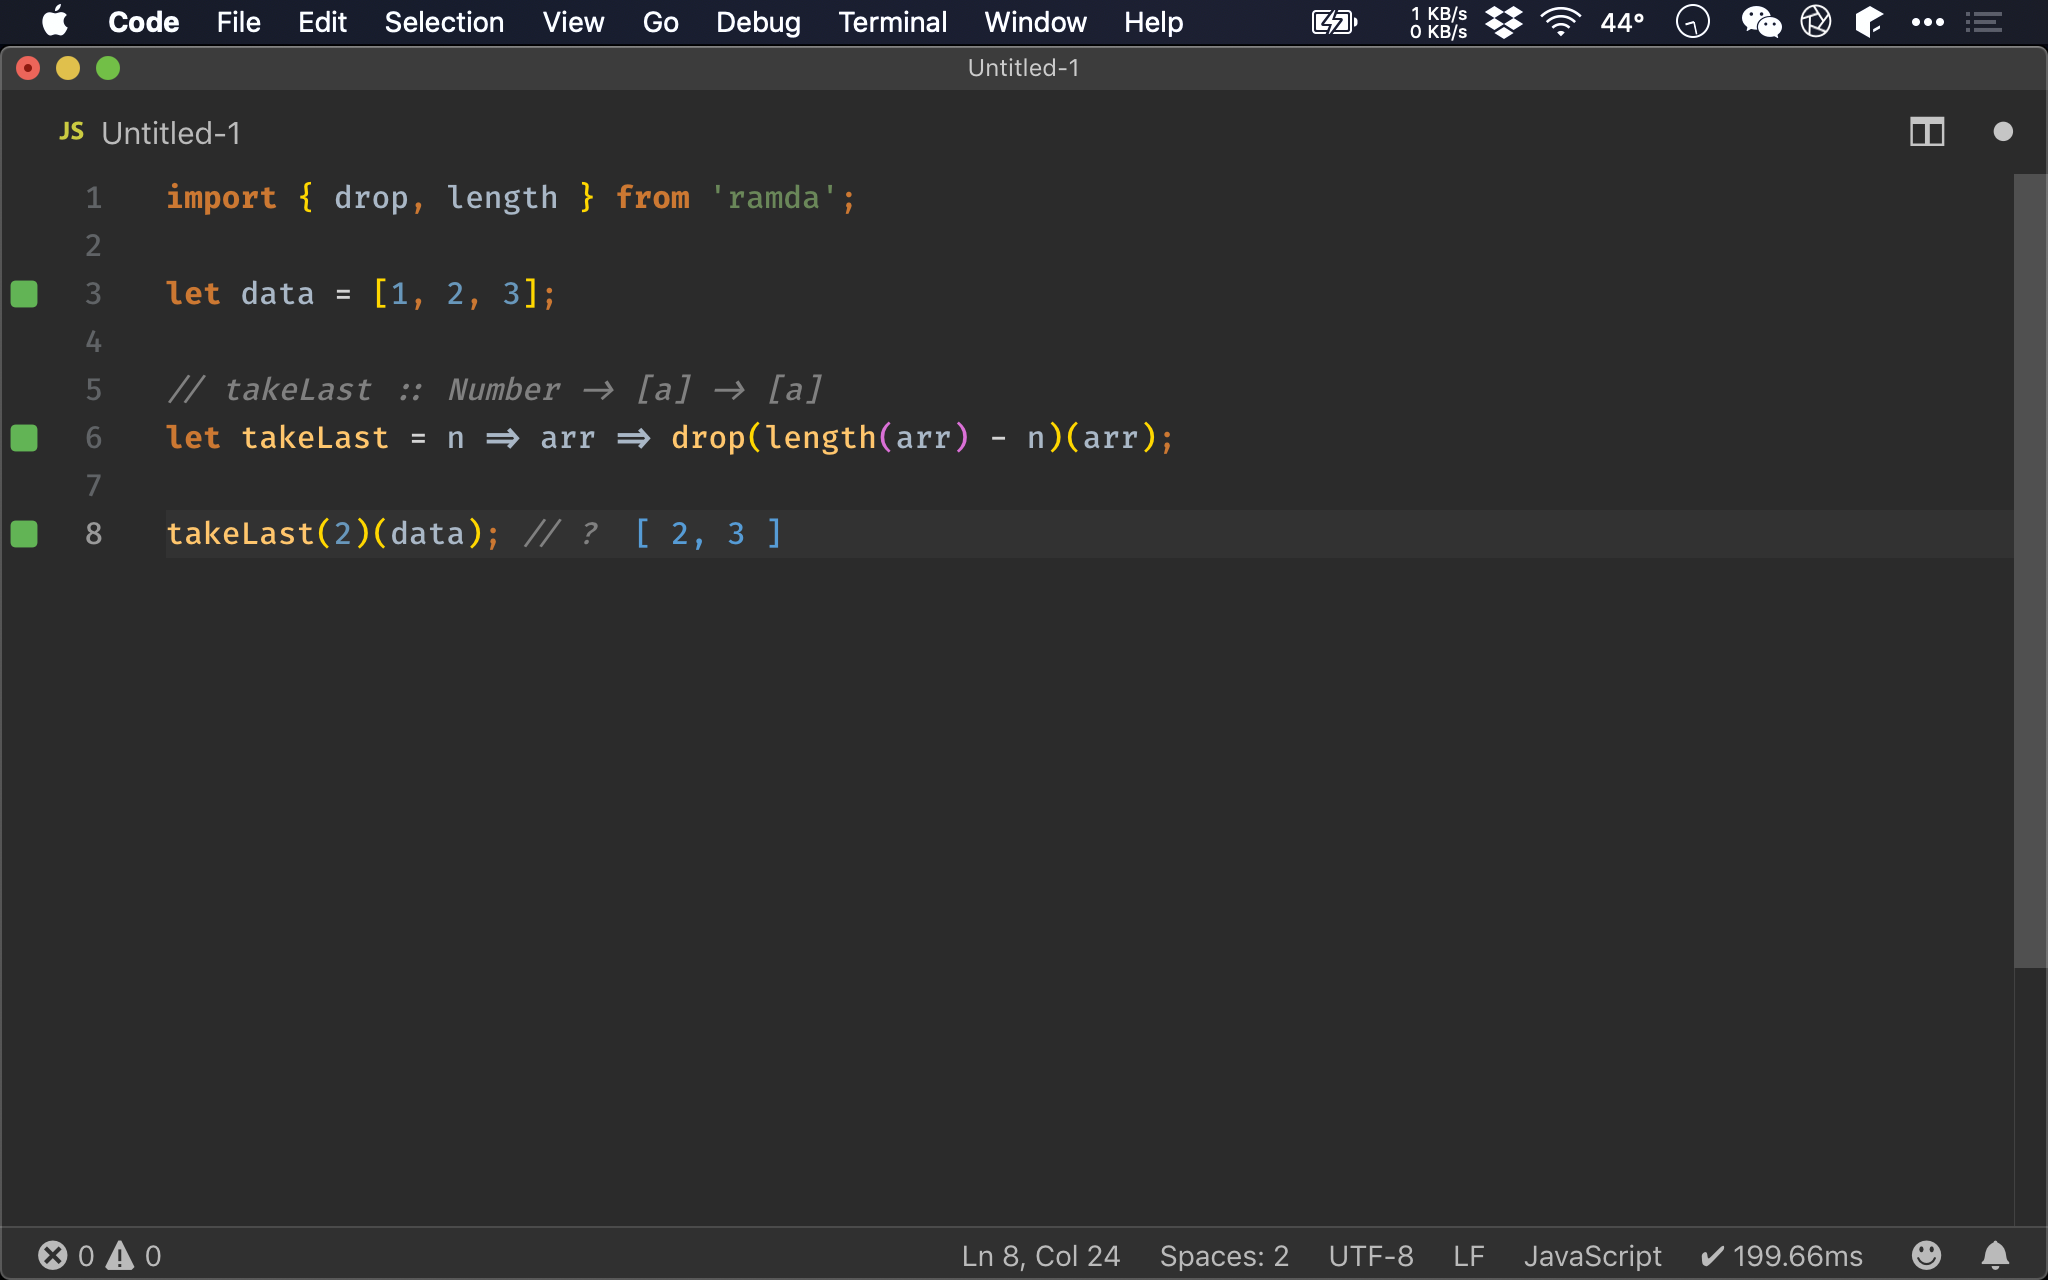Click the split editor icon
This screenshot has width=2048, height=1280.
1927,131
